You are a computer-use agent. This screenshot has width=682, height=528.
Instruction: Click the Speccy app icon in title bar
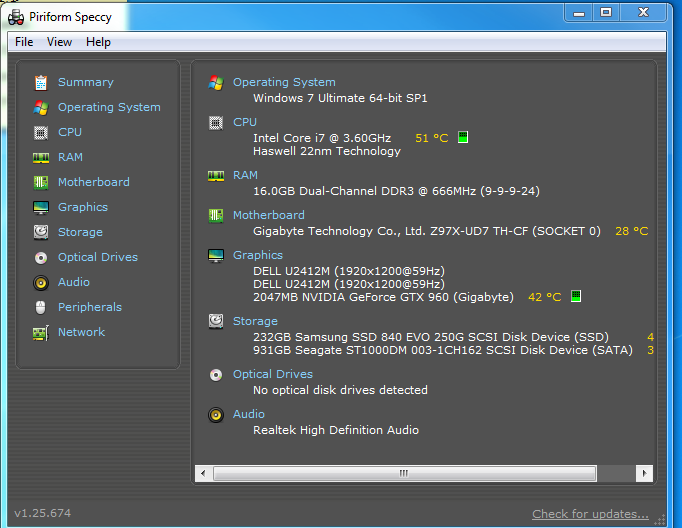16,17
